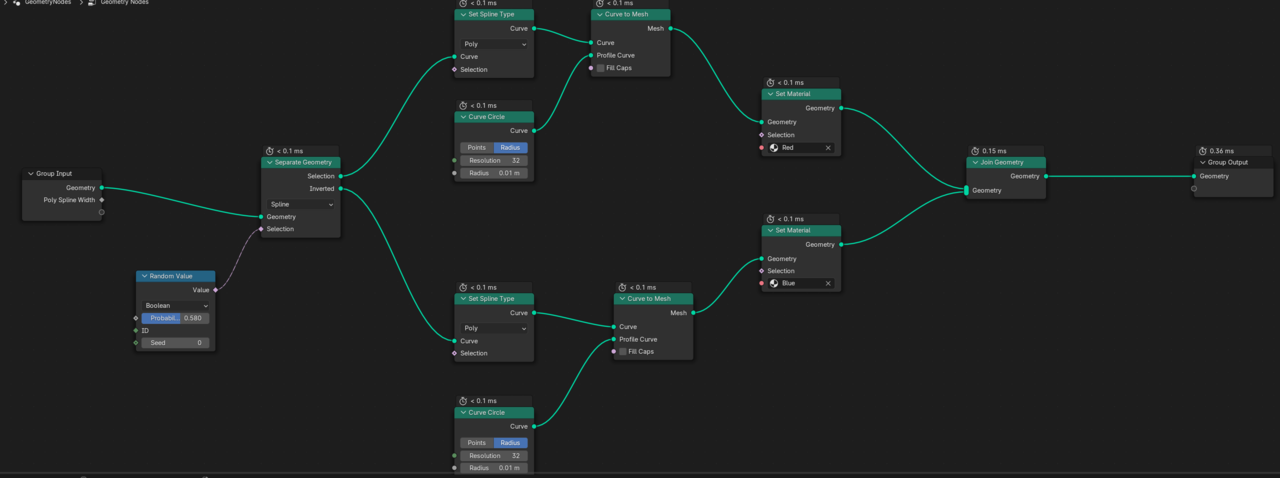
Task: Collapse the Set Material node using Red
Action: 769,94
